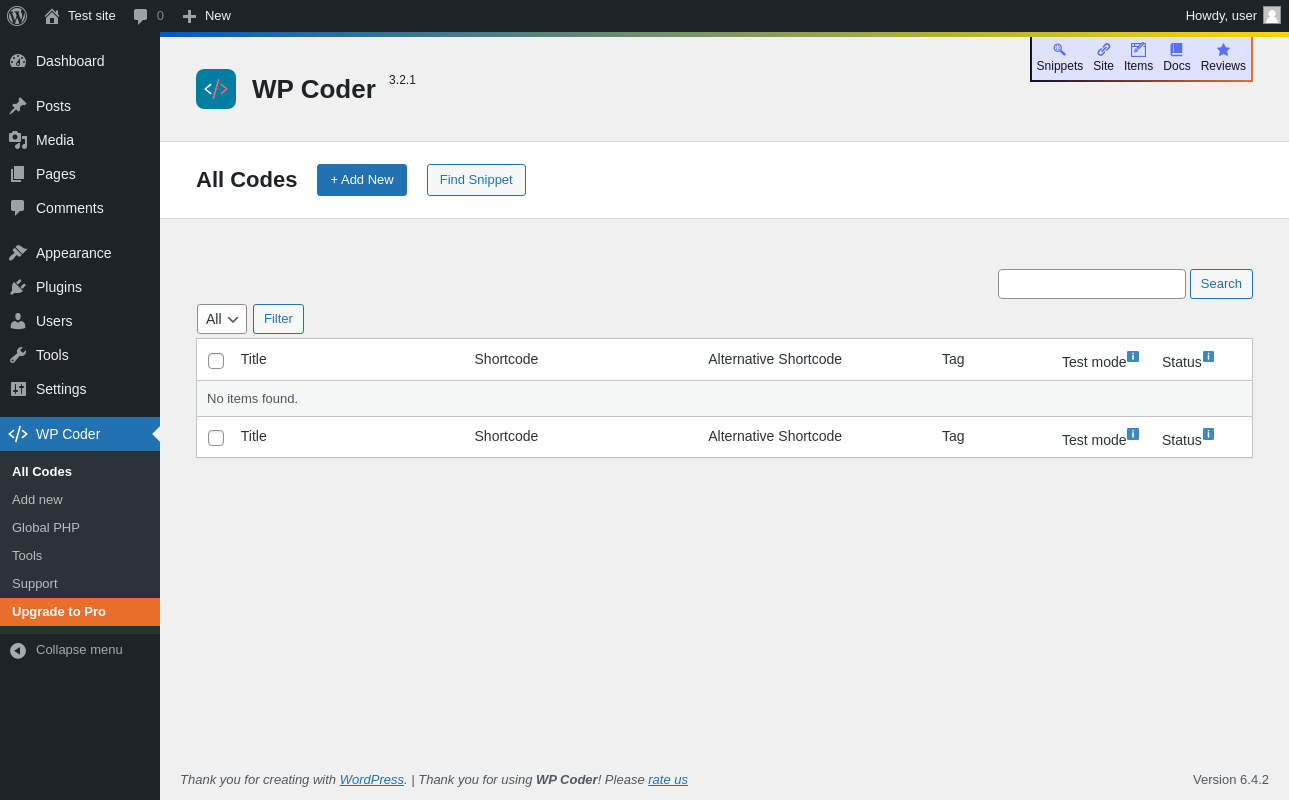Click the Pages icon in sidebar

(x=18, y=174)
